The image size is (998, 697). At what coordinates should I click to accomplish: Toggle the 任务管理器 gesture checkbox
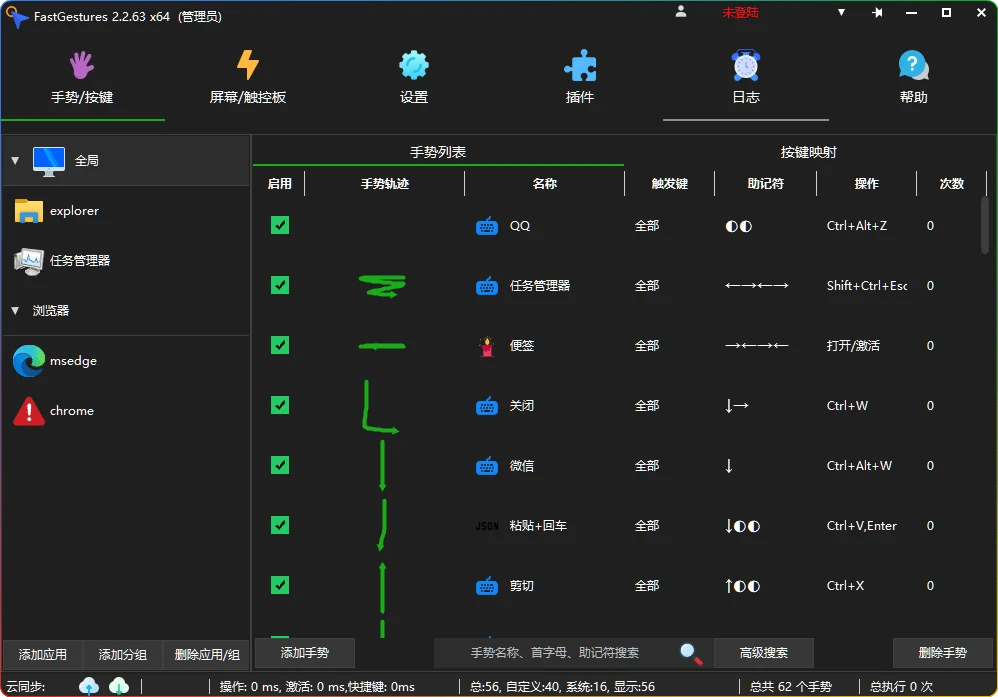coord(279,285)
